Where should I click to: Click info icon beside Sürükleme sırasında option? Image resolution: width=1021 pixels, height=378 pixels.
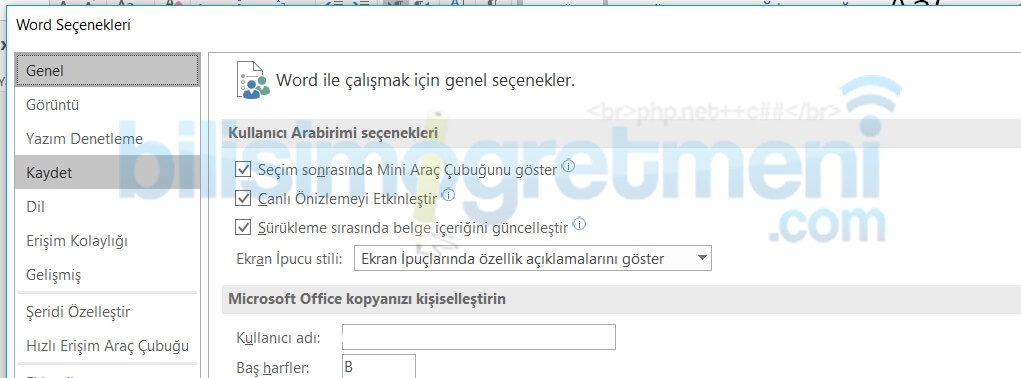[x=579, y=224]
